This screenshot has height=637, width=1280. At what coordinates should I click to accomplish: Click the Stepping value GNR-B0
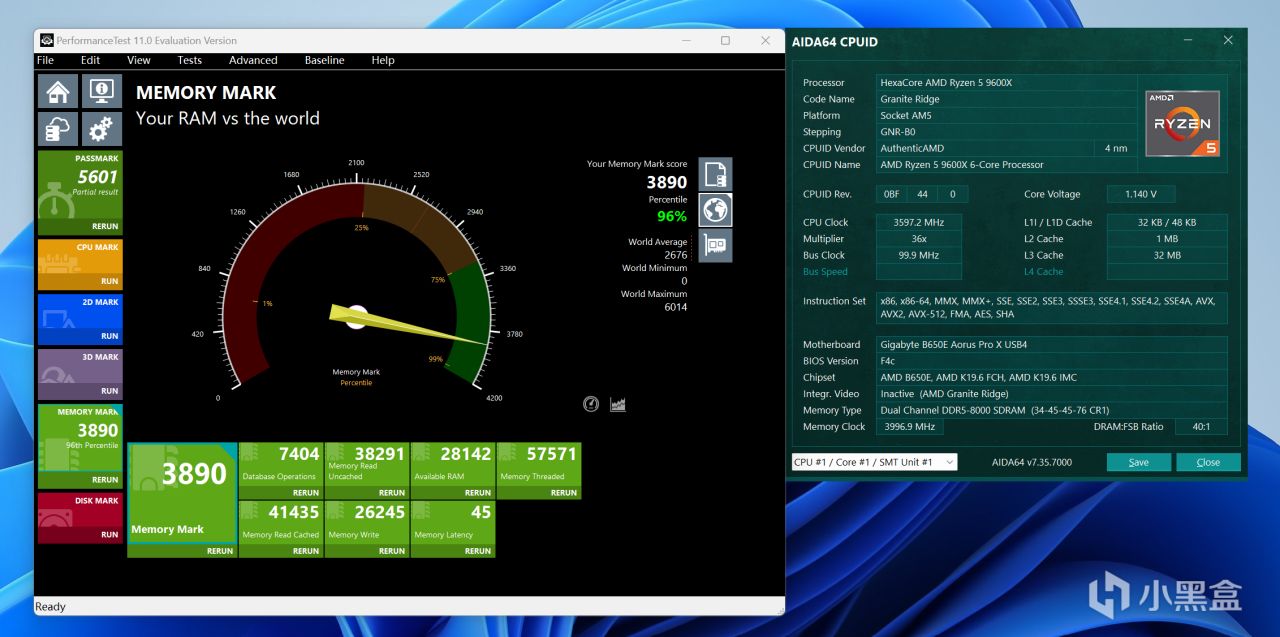pyautogui.click(x=1008, y=132)
